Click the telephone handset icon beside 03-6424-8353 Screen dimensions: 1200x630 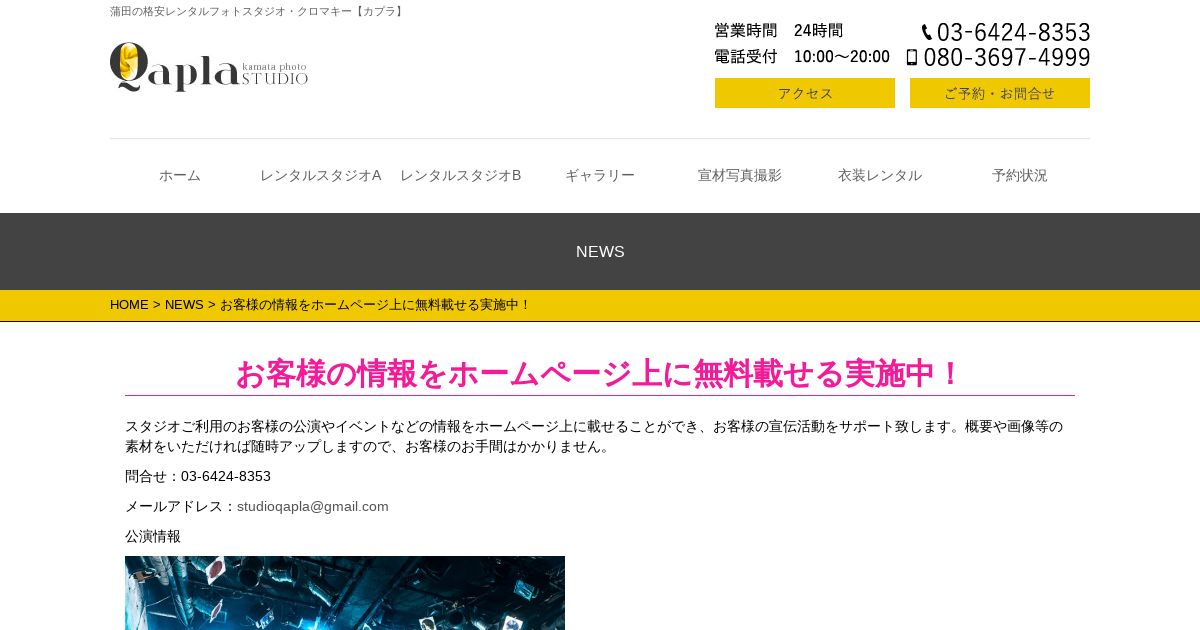coord(927,32)
